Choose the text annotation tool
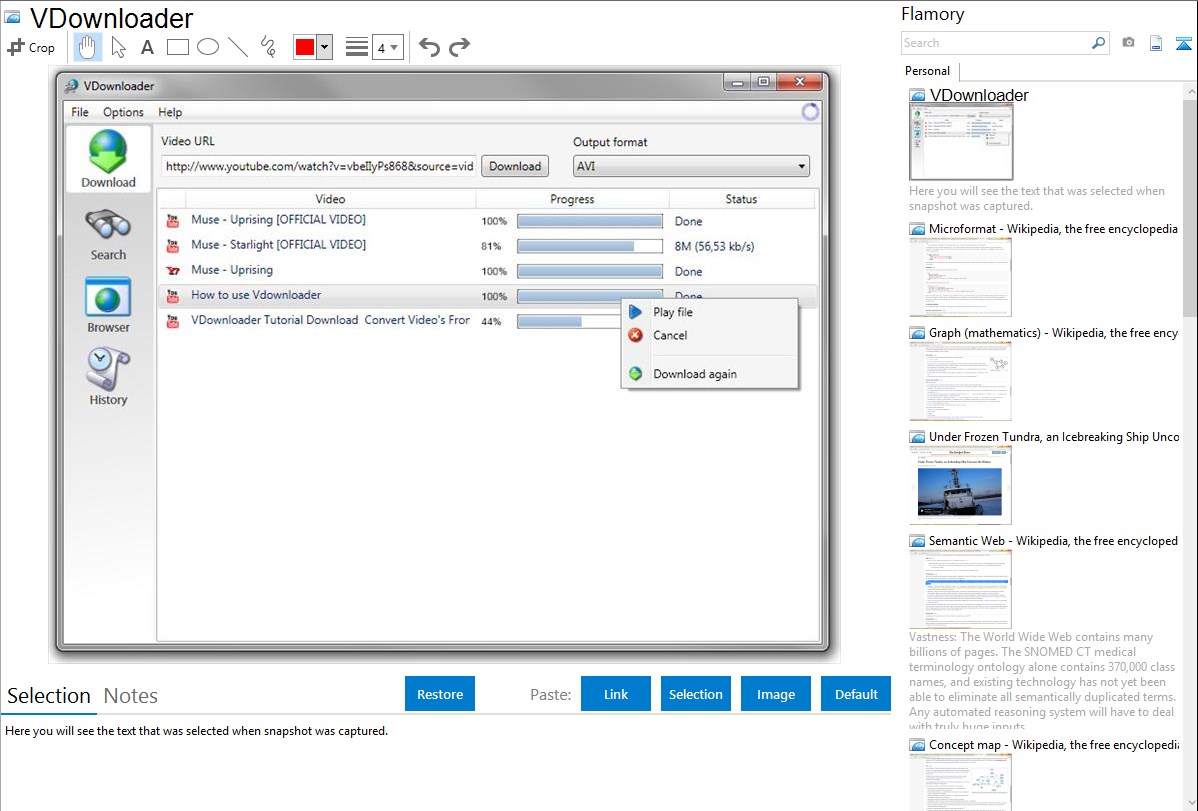The image size is (1198, 811). pyautogui.click(x=147, y=47)
